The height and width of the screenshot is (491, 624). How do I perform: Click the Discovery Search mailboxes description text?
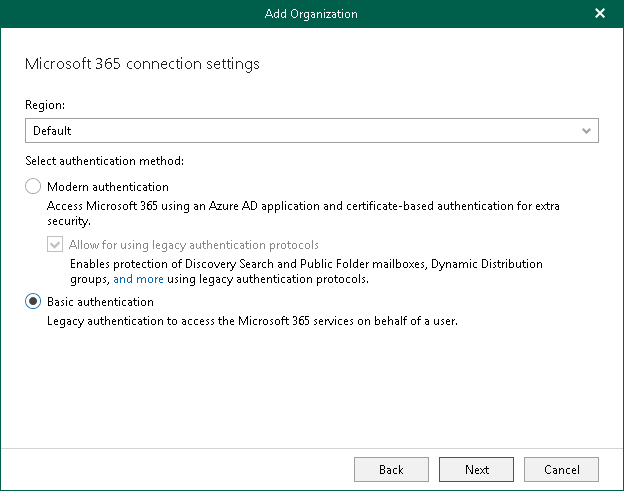pyautogui.click(x=306, y=264)
